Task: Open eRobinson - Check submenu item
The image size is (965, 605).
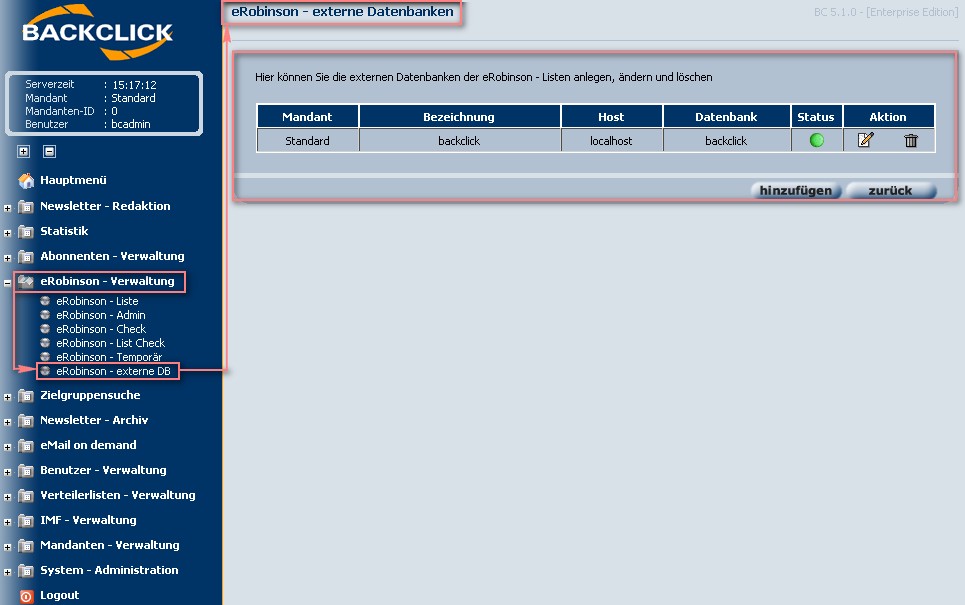Action: coord(101,329)
